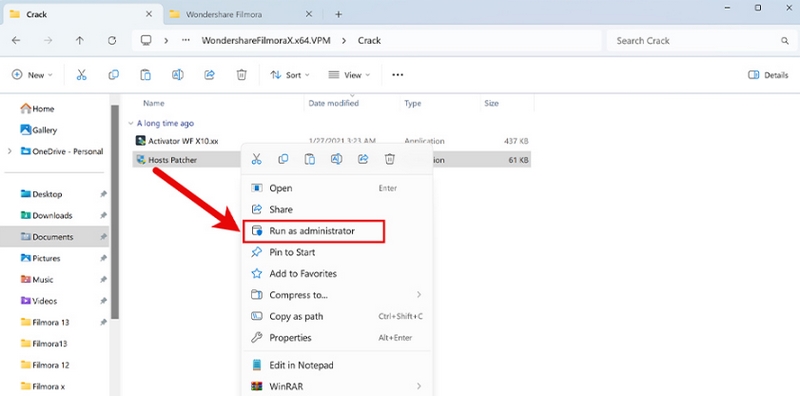Viewport: 800px width, 396px height.
Task: Click the Cut scissors icon in the context menu
Action: click(257, 159)
